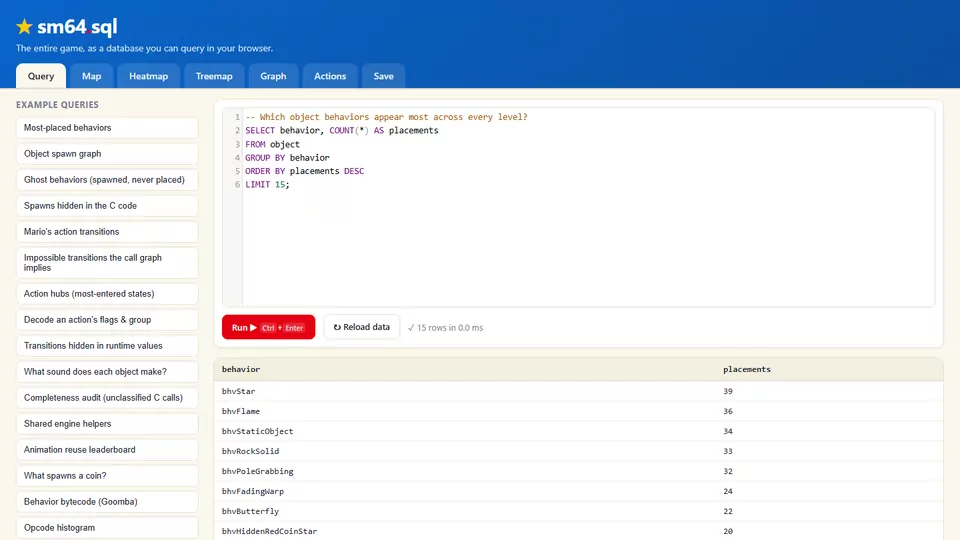The height and width of the screenshot is (540, 960).
Task: Select the bhvStar result cell
Action: click(x=238, y=391)
